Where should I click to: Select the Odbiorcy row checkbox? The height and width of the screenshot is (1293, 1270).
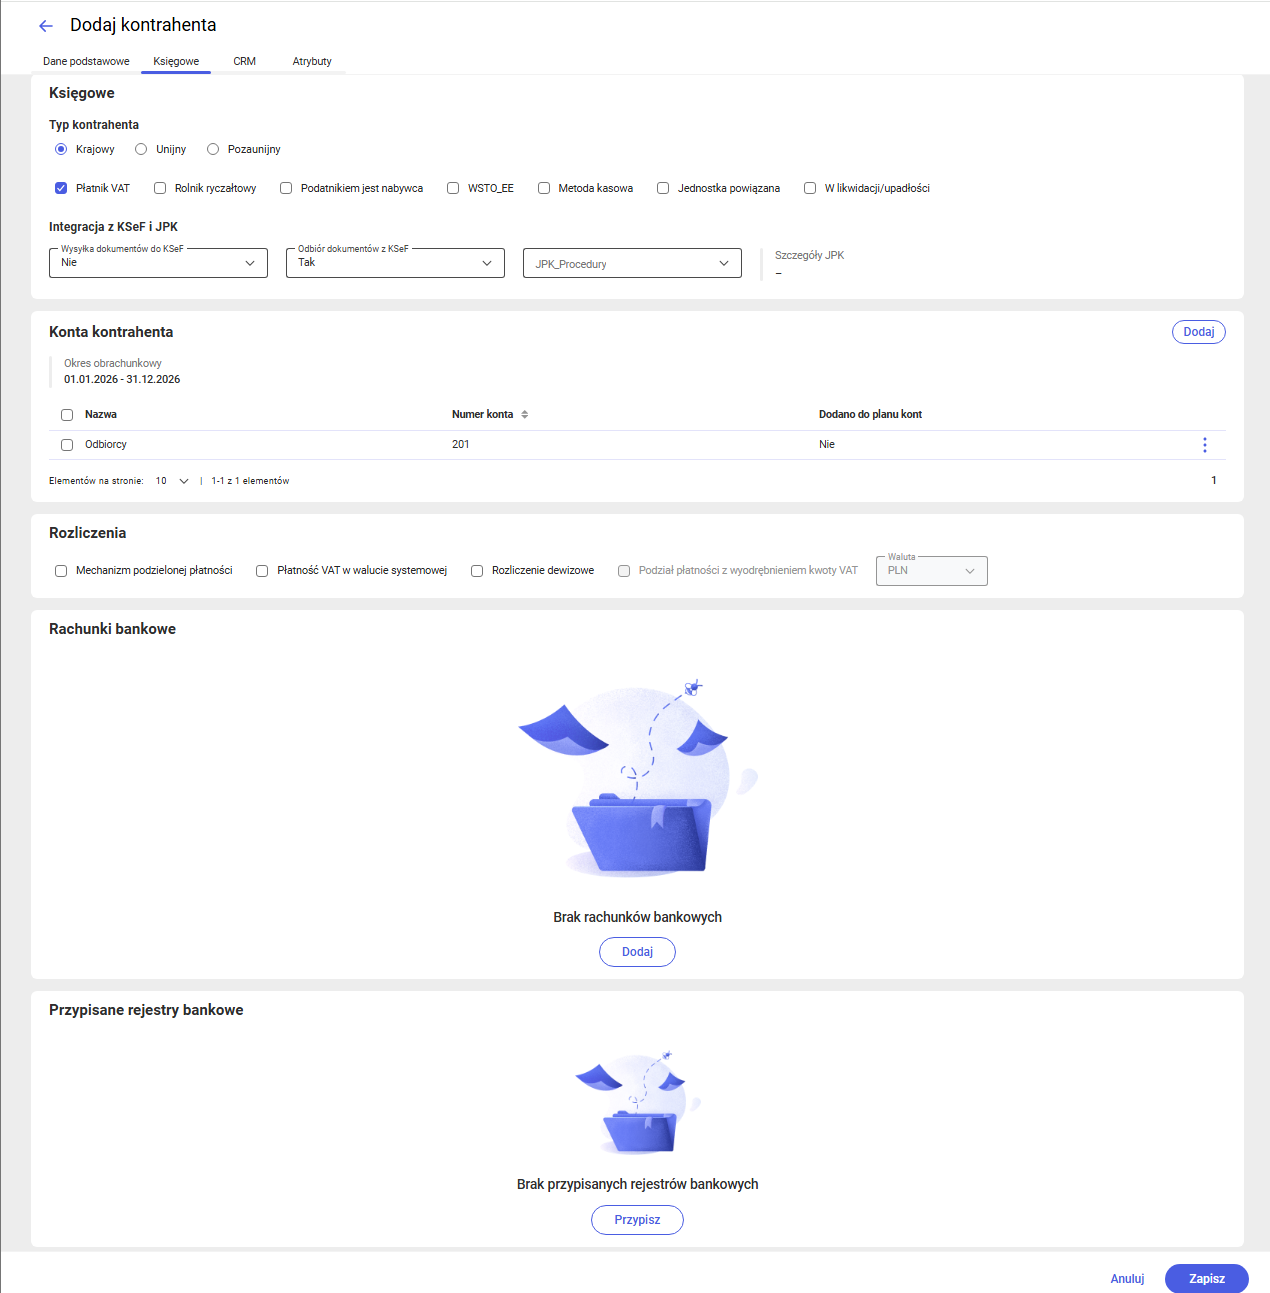(x=67, y=445)
